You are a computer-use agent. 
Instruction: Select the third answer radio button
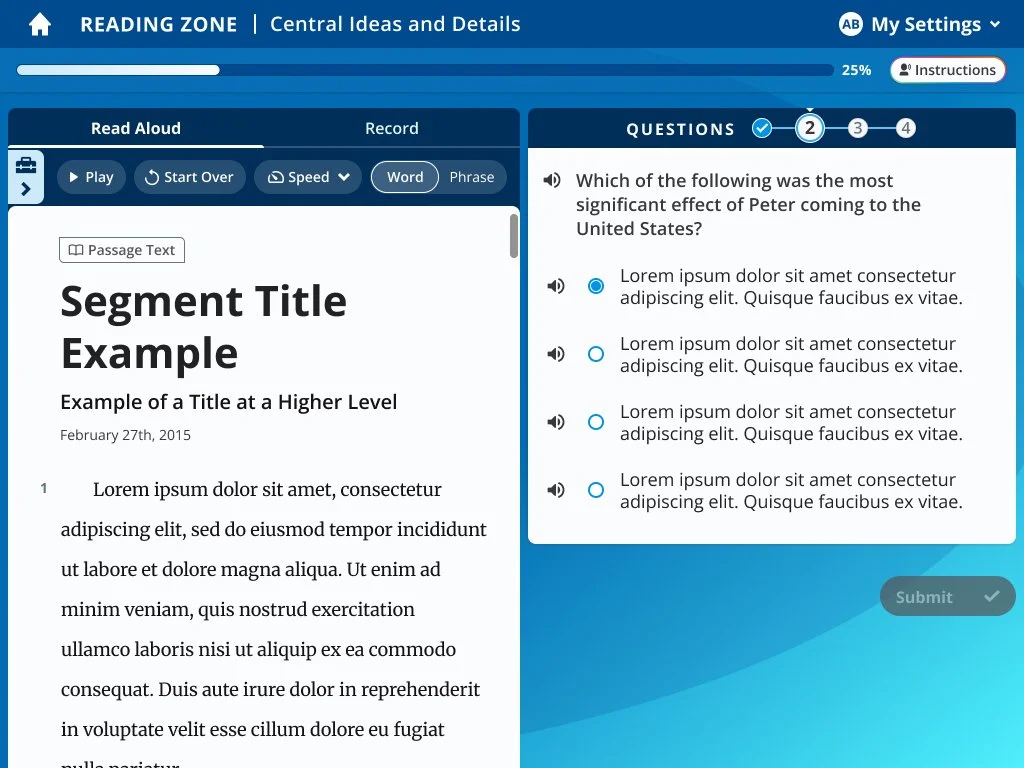point(596,422)
